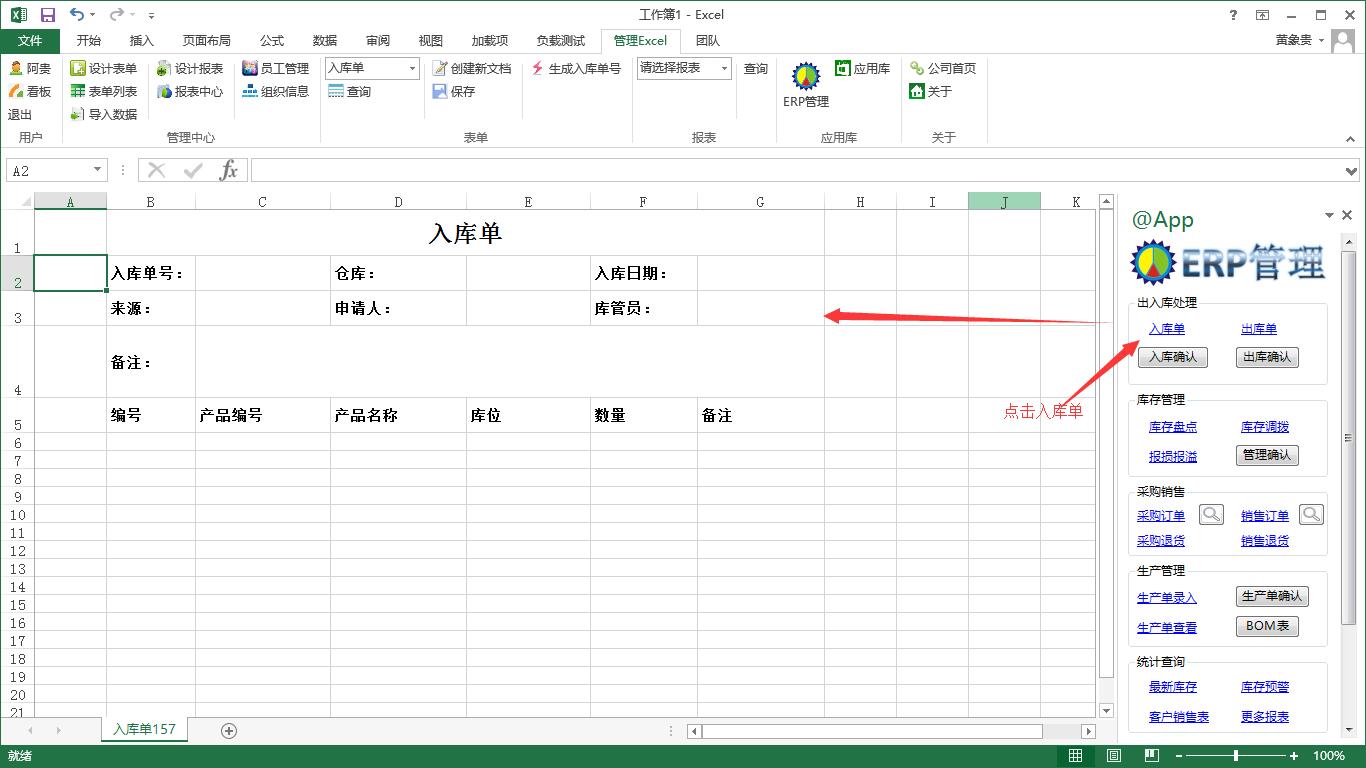
Task: Open the 请选择报表 dropdown
Action: (724, 68)
